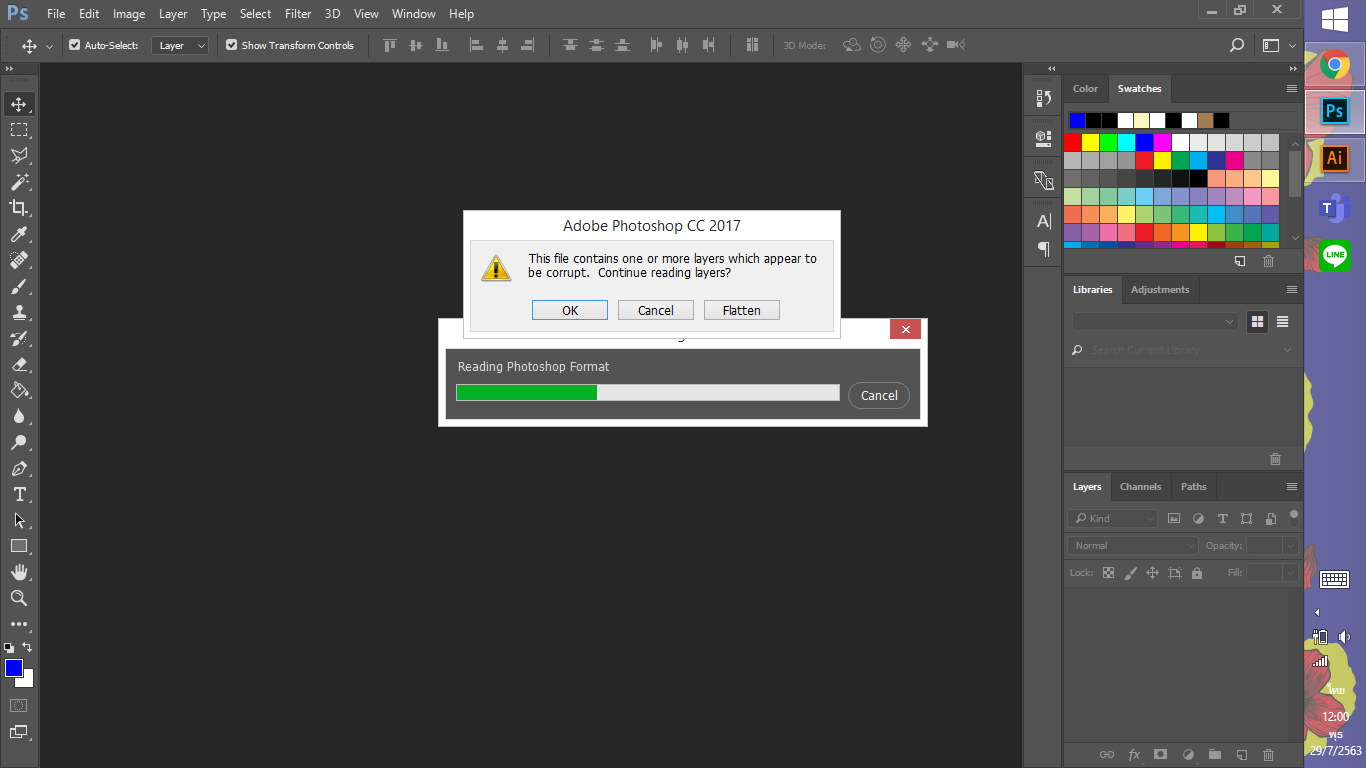
Task: Select the Magic Wand tool
Action: pyautogui.click(x=19, y=182)
